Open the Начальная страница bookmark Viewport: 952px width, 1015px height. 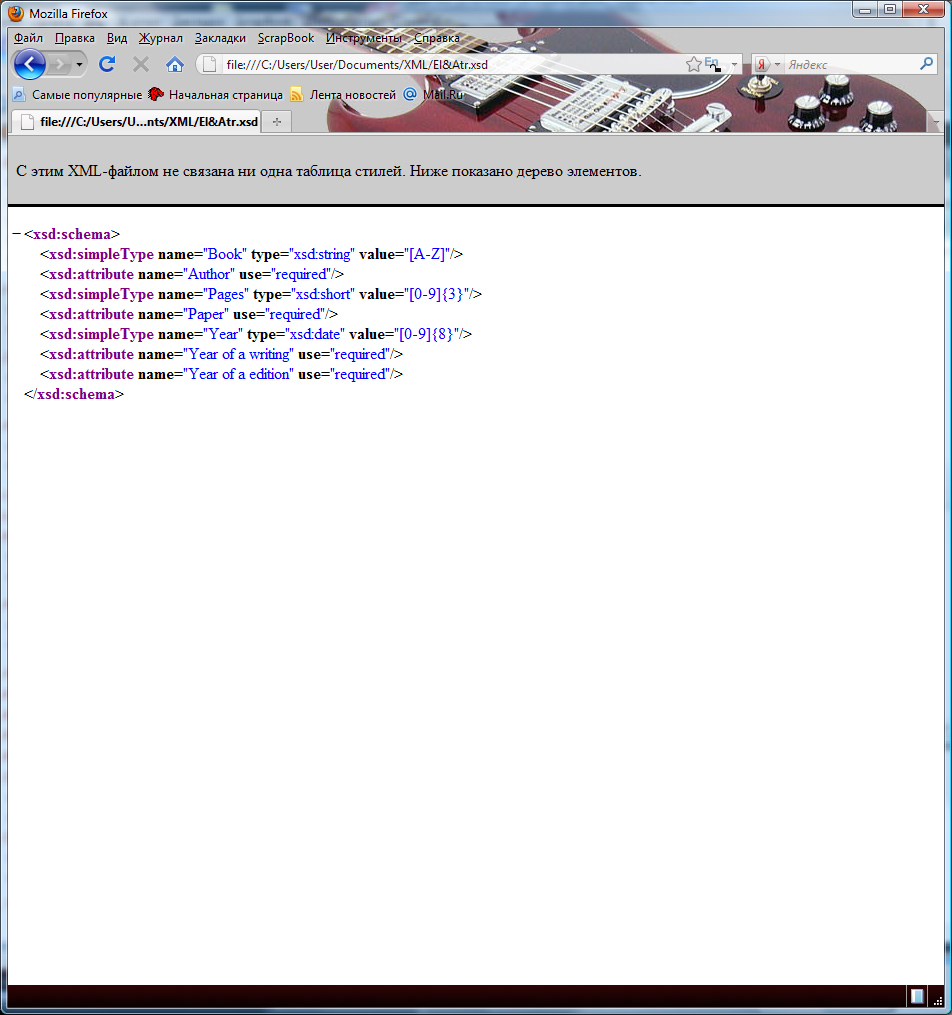pos(216,95)
